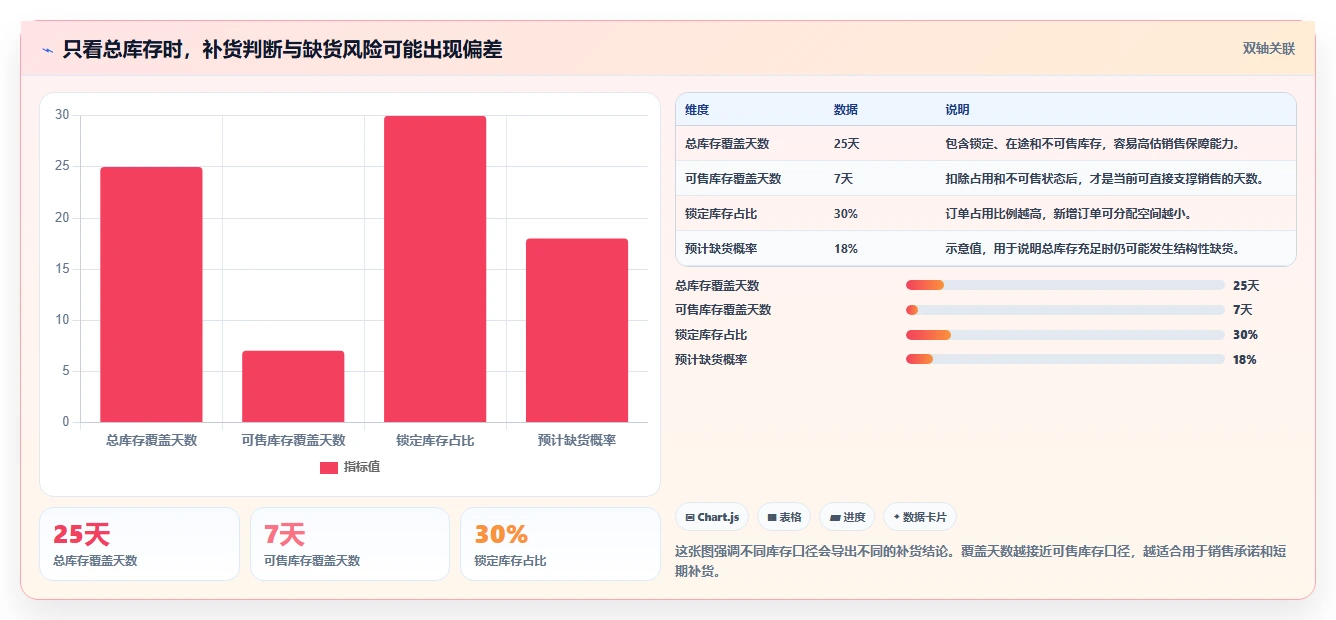
Task: Click the summary paragraph starting 这张图强调
Action: point(980,561)
